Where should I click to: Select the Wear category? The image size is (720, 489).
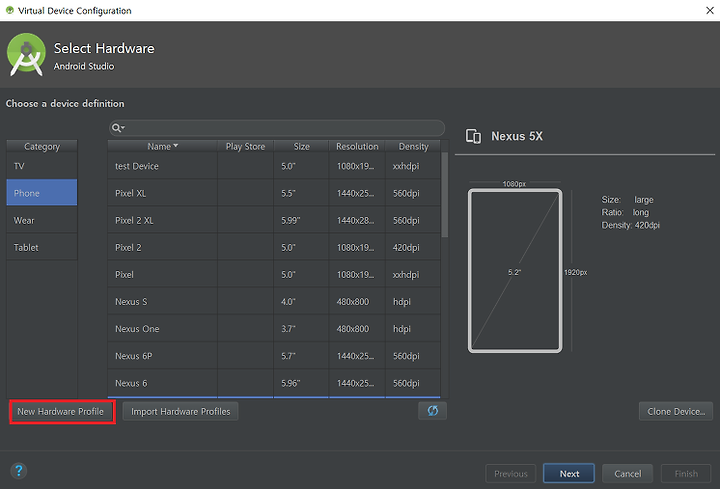pyautogui.click(x=42, y=220)
